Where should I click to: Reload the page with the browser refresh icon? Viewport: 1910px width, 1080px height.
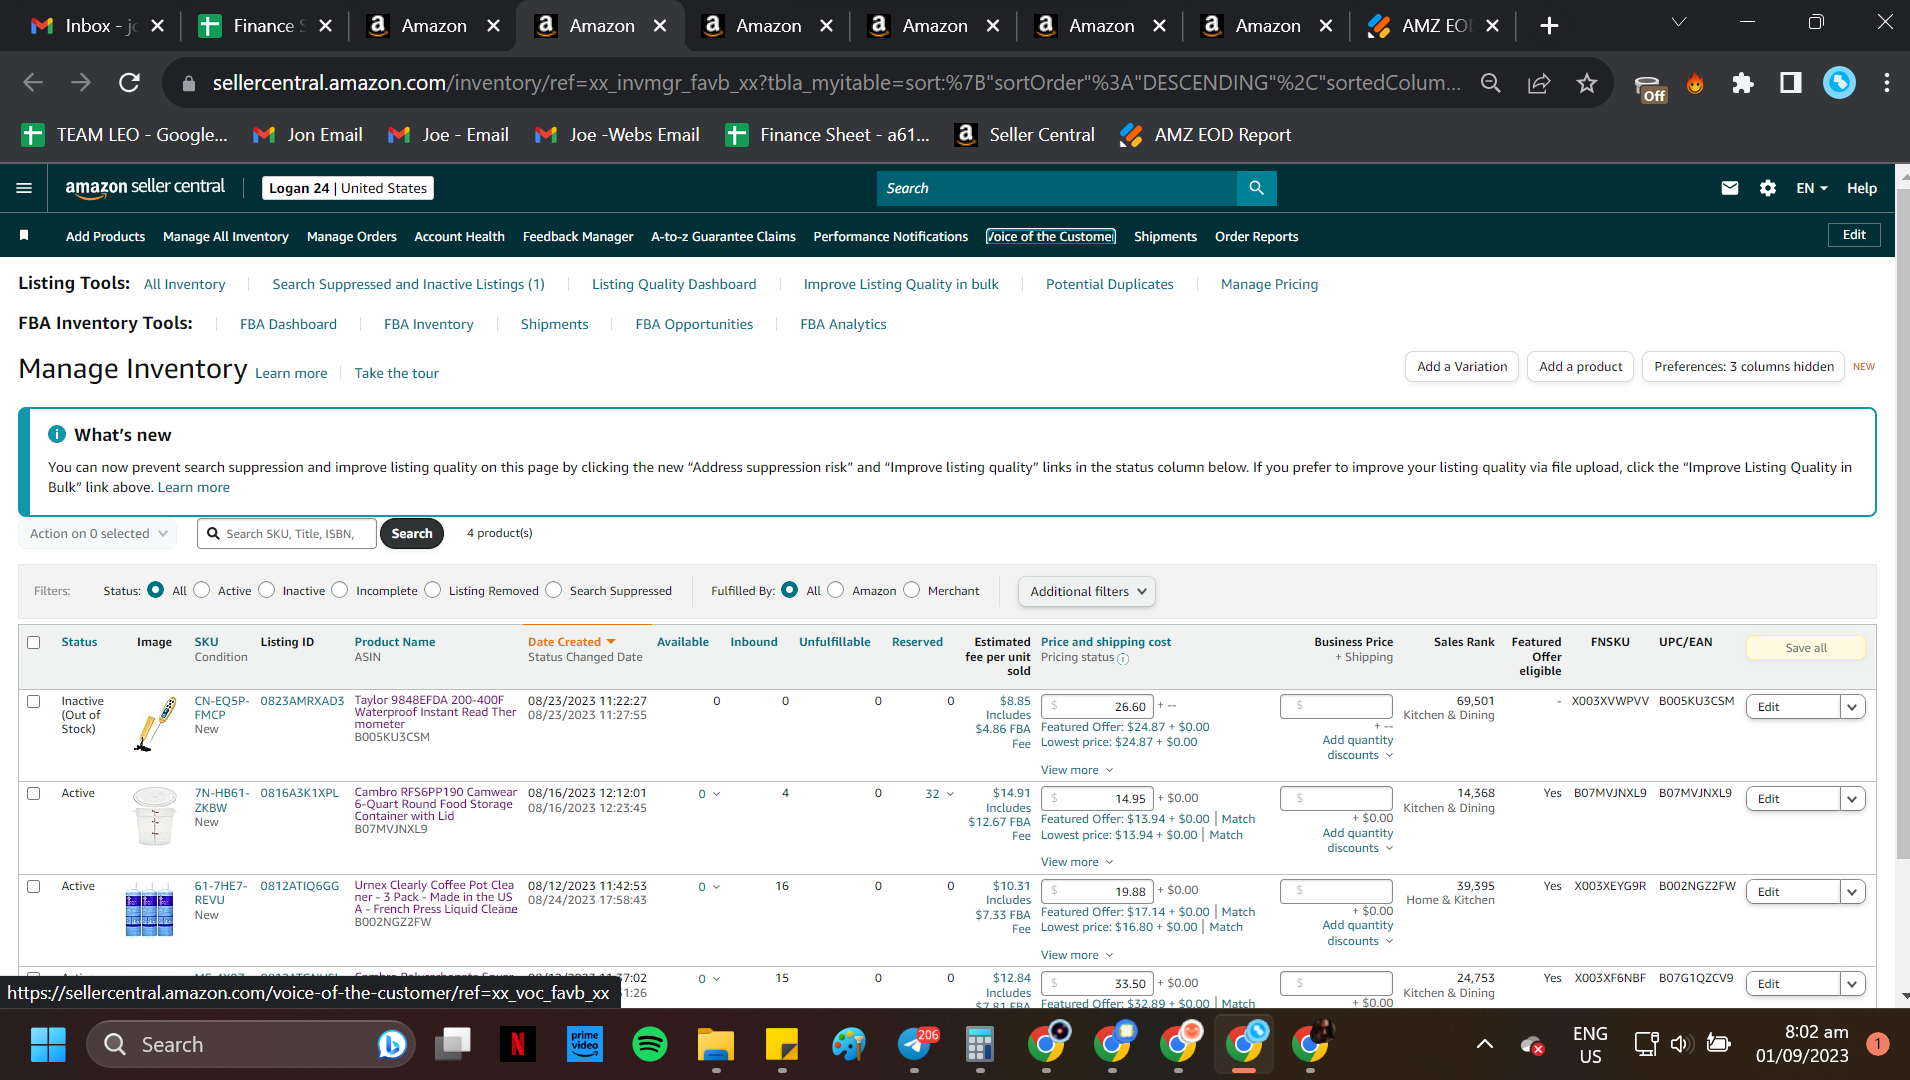click(129, 83)
